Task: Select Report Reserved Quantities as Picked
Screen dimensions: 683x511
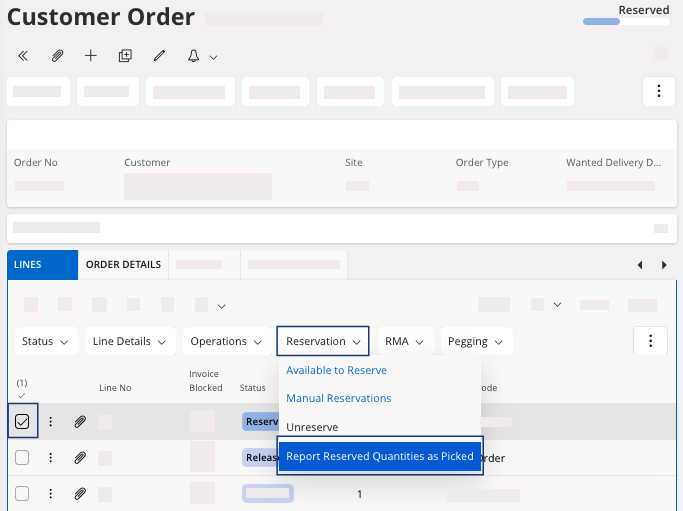Action: (x=380, y=456)
